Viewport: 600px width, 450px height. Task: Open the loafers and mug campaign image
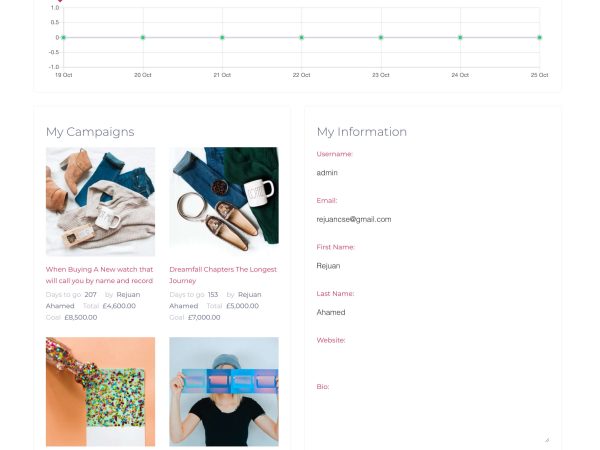pos(224,202)
